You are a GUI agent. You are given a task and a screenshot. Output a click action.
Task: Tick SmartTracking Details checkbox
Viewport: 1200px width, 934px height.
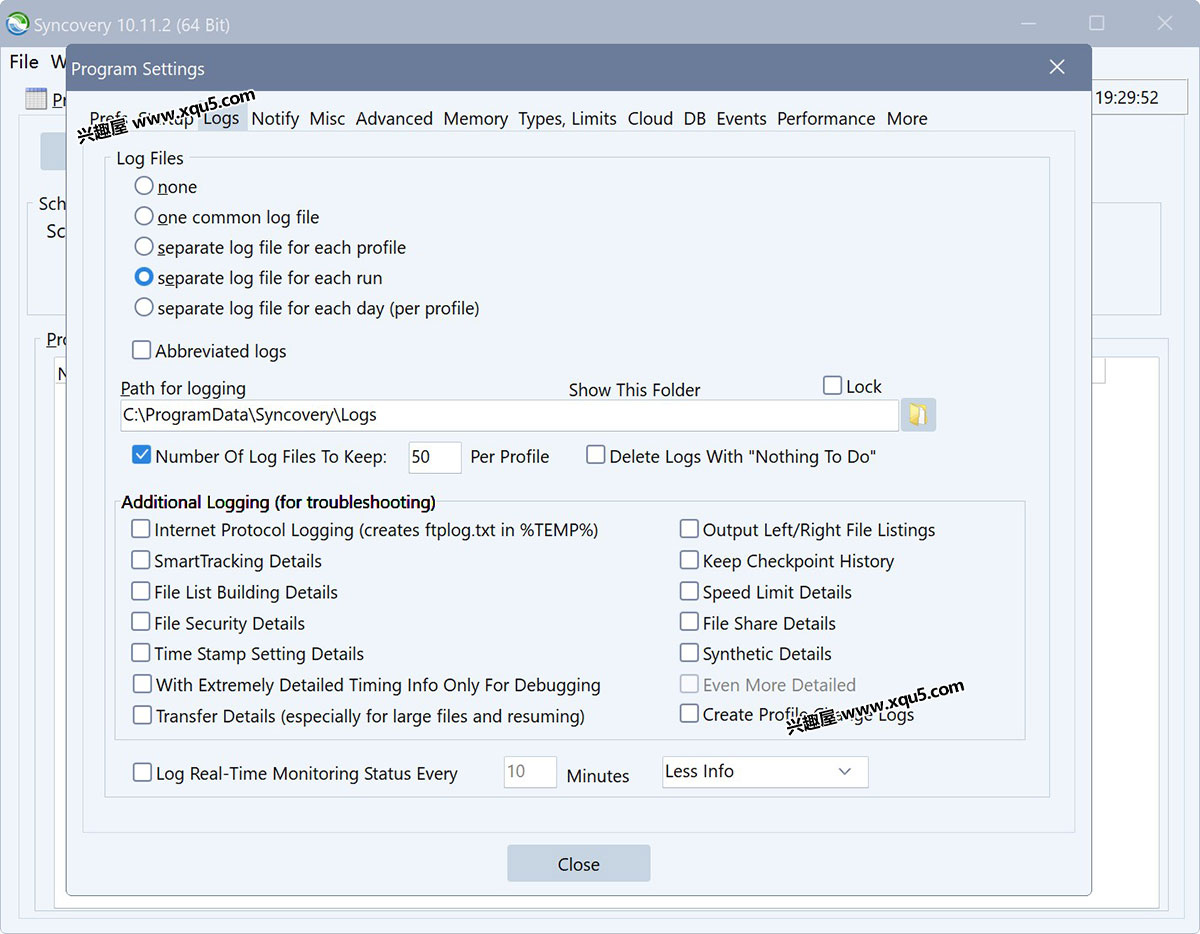[141, 560]
